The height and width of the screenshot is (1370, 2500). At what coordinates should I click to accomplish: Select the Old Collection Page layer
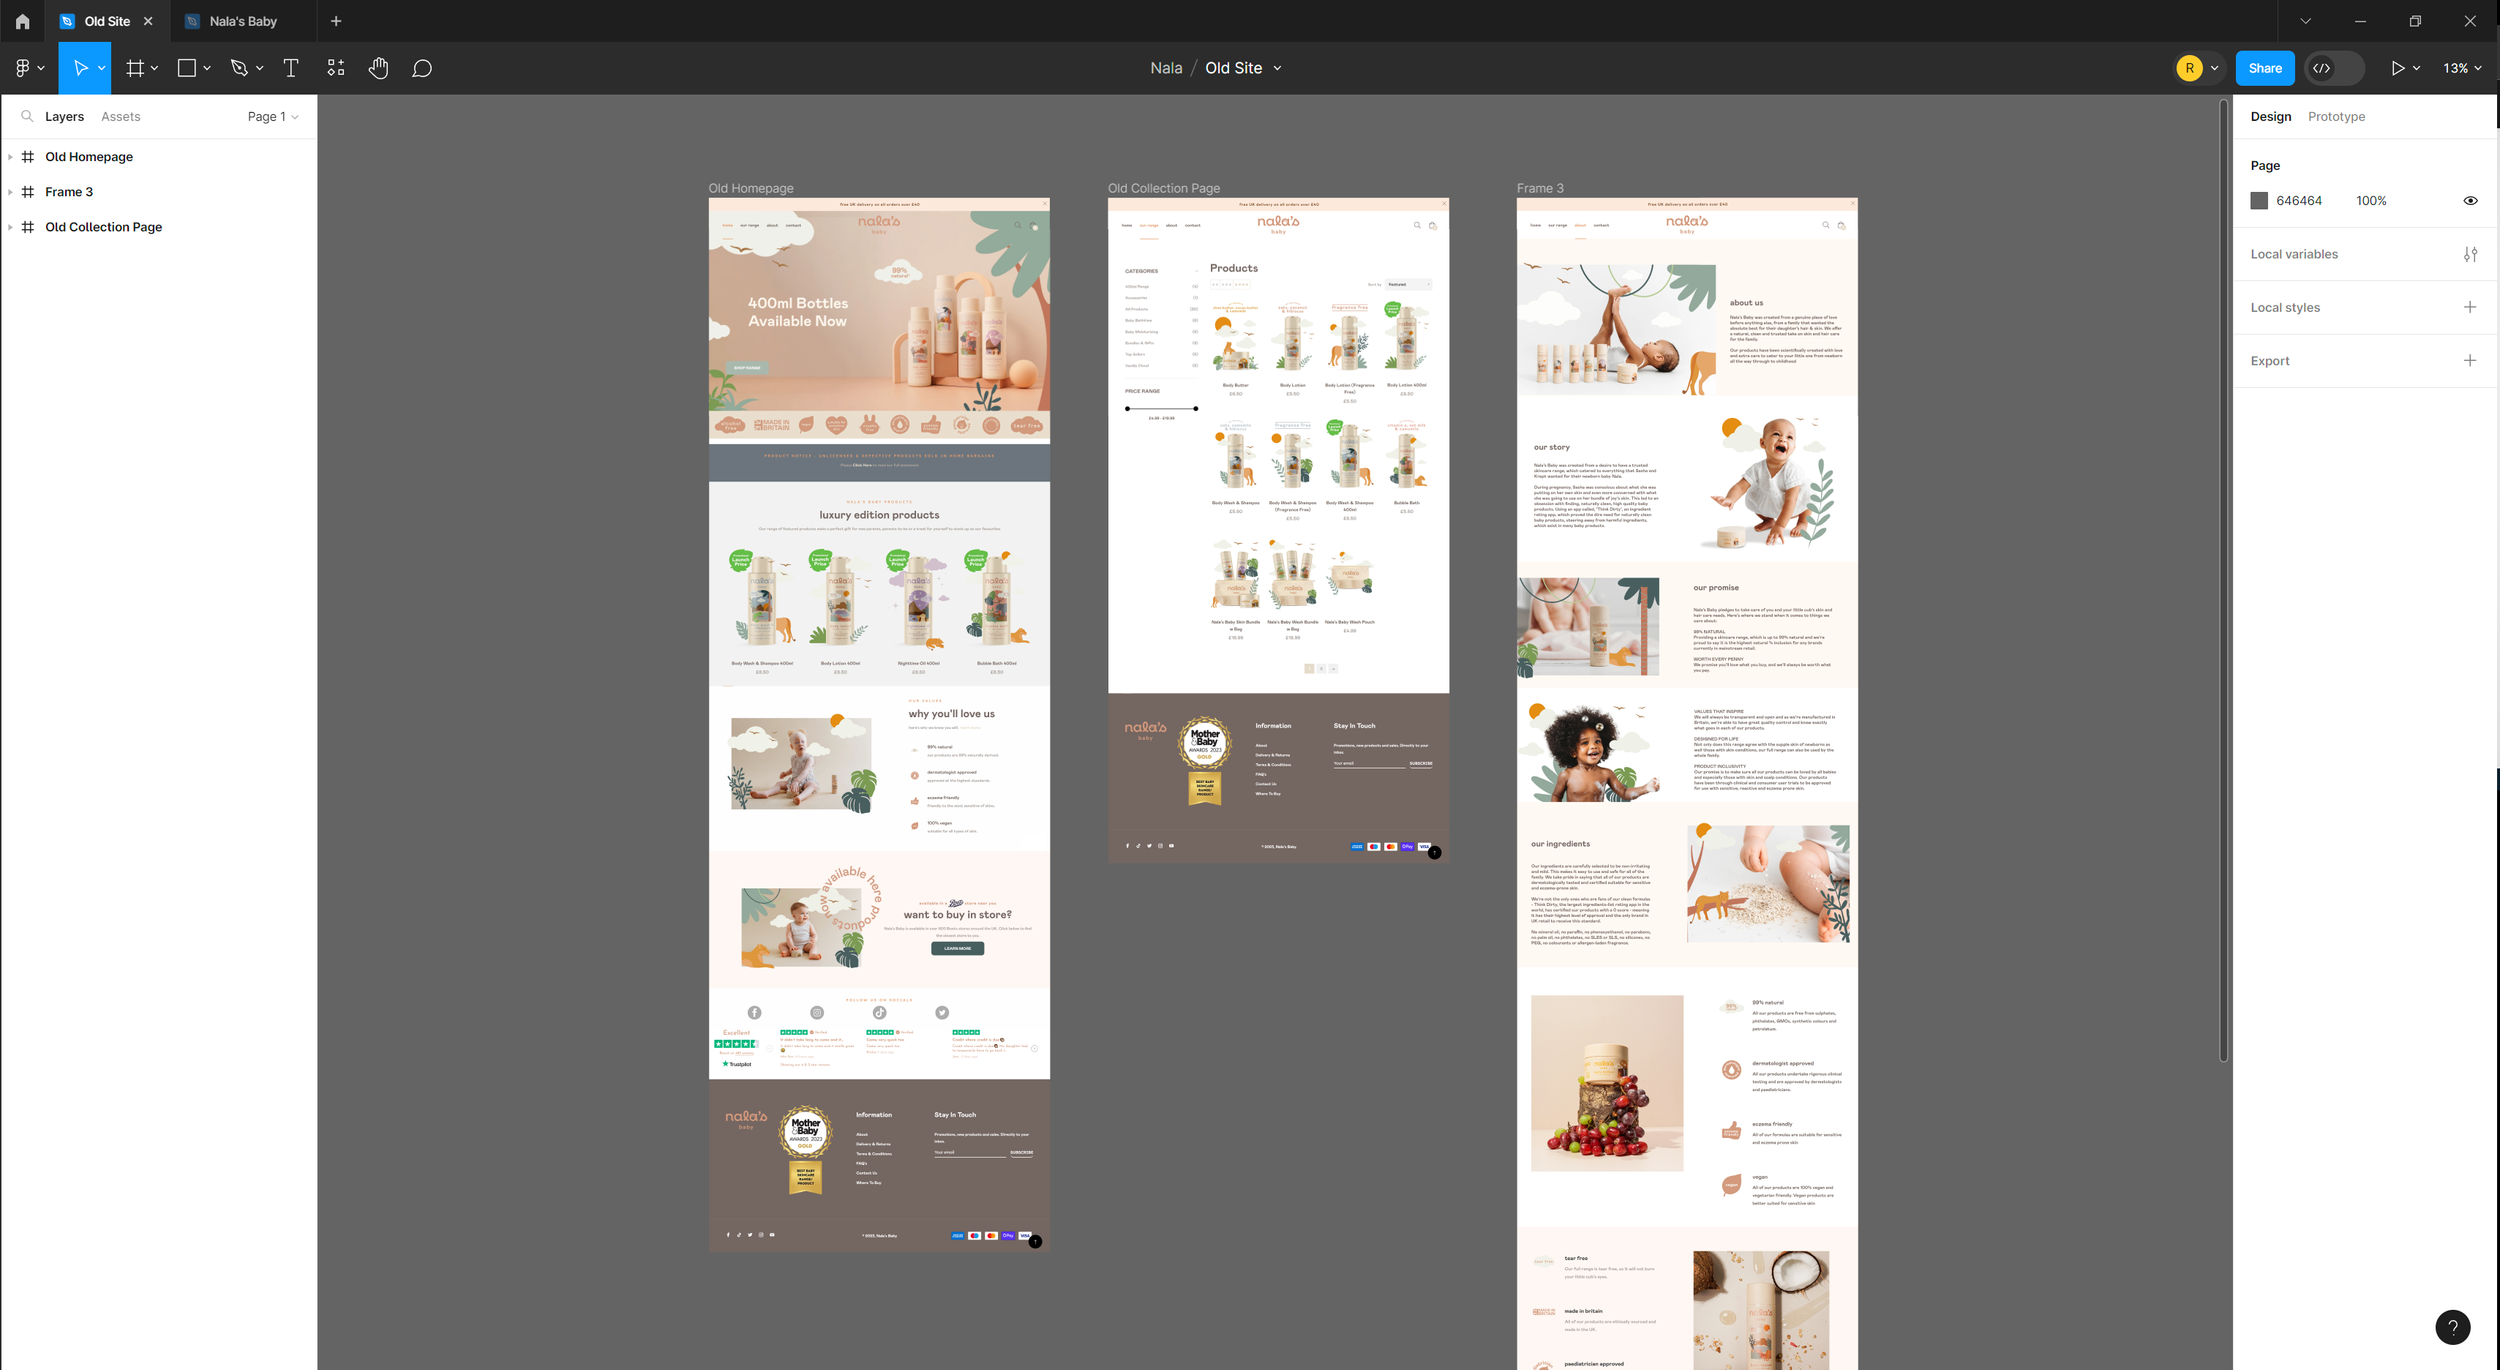[103, 227]
